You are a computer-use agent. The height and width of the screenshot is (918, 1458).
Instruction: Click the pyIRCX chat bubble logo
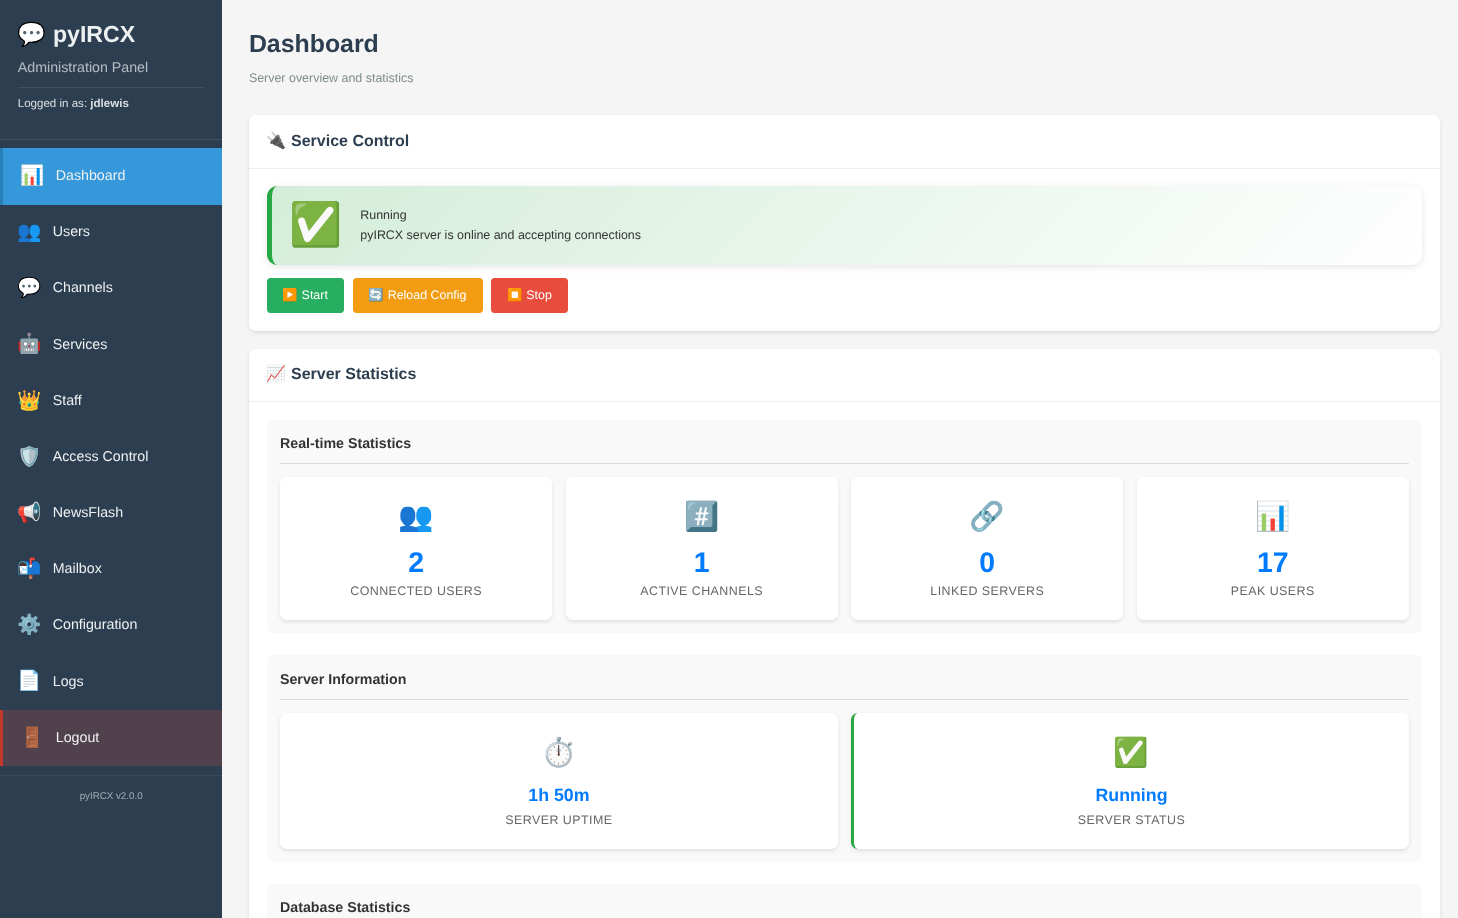pos(31,33)
